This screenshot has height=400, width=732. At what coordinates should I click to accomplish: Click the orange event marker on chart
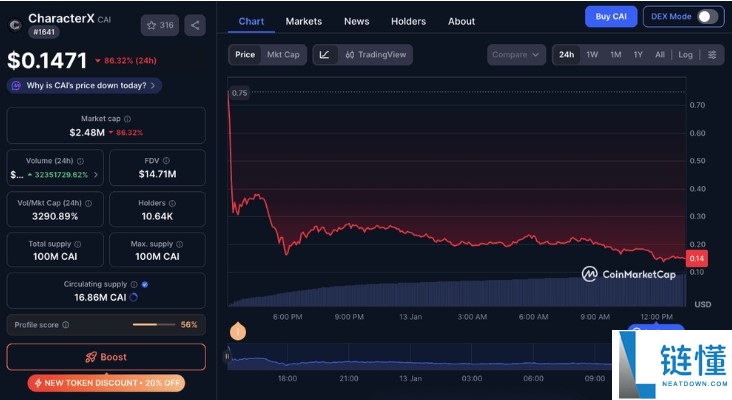click(238, 331)
